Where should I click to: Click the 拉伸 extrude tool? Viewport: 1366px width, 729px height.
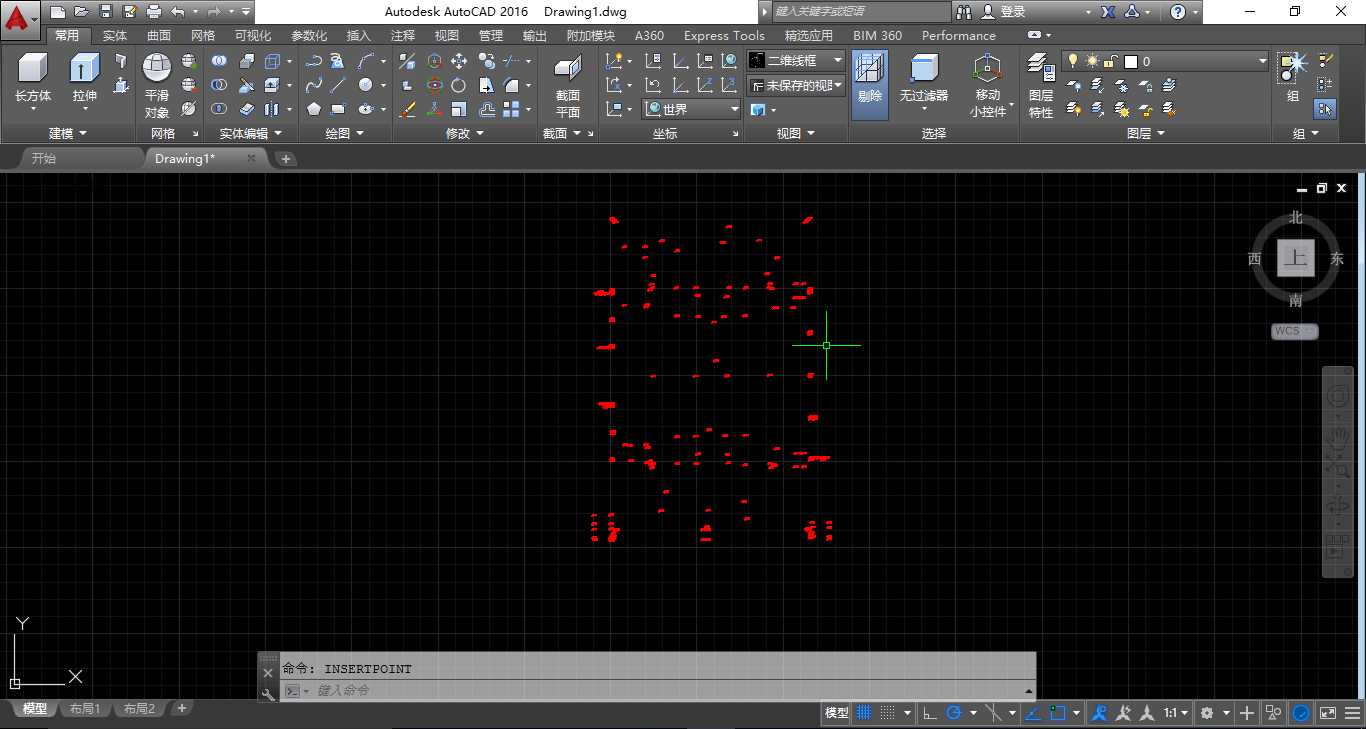(x=84, y=76)
